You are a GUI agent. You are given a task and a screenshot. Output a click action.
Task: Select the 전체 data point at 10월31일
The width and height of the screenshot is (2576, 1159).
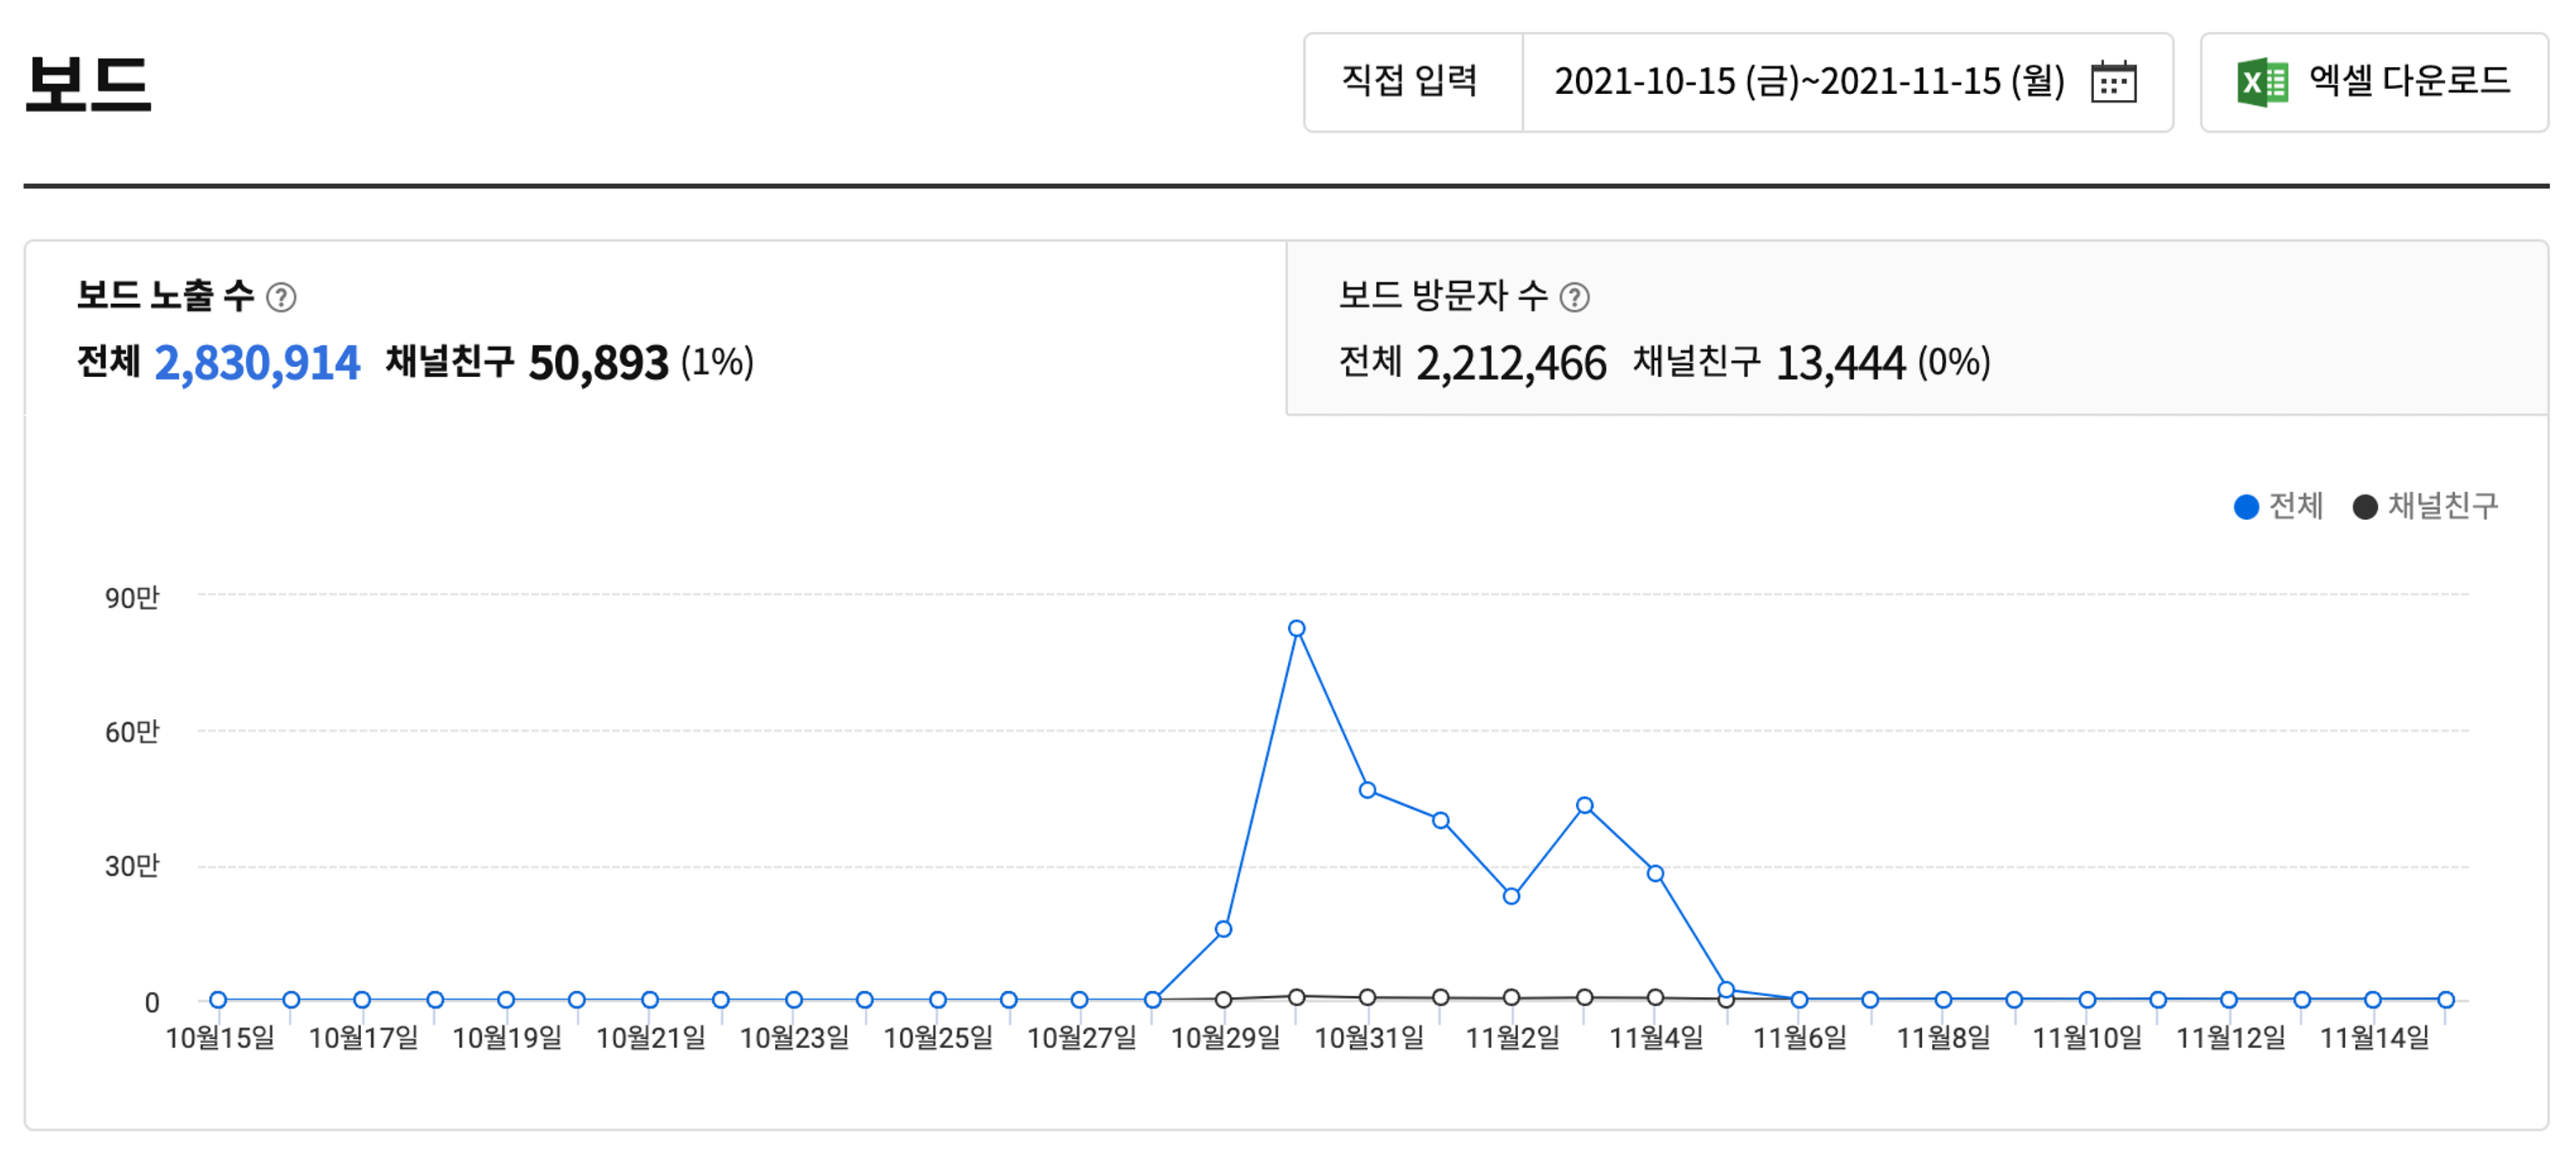pos(1367,790)
